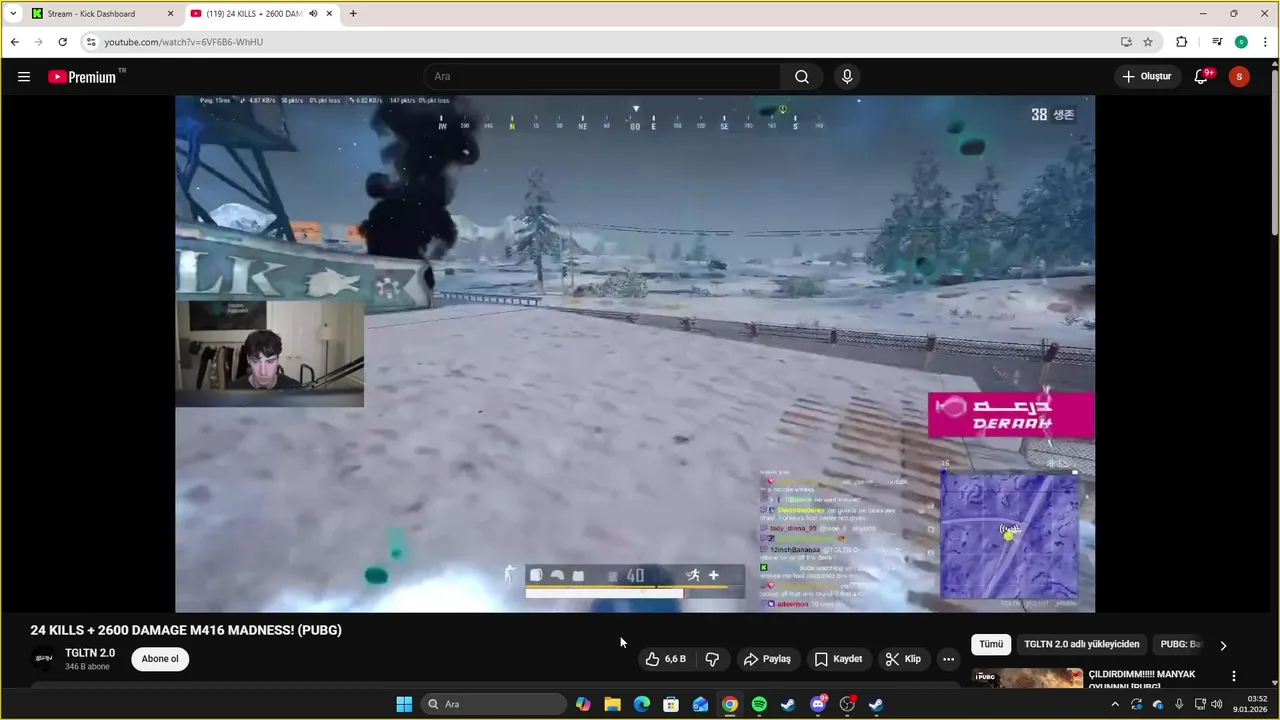The image size is (1280, 720).
Task: Click video title 24 KILLS + 2600 DAMAGE
Action: point(186,630)
